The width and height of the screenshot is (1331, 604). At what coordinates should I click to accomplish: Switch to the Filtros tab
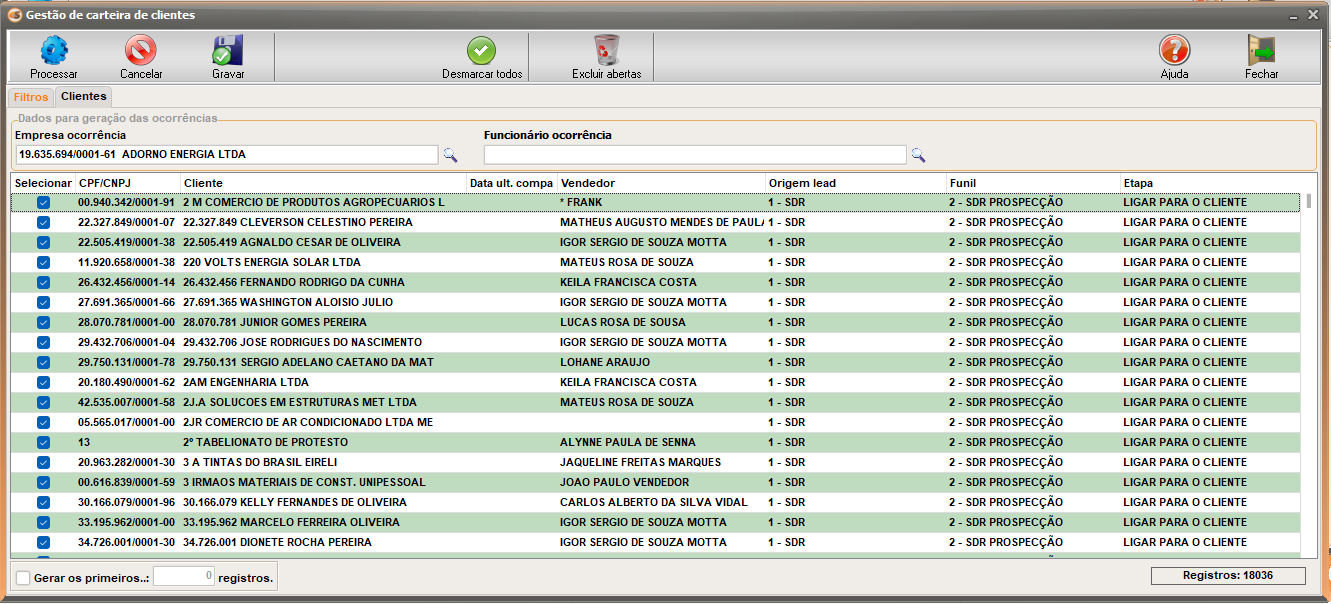pyautogui.click(x=30, y=97)
